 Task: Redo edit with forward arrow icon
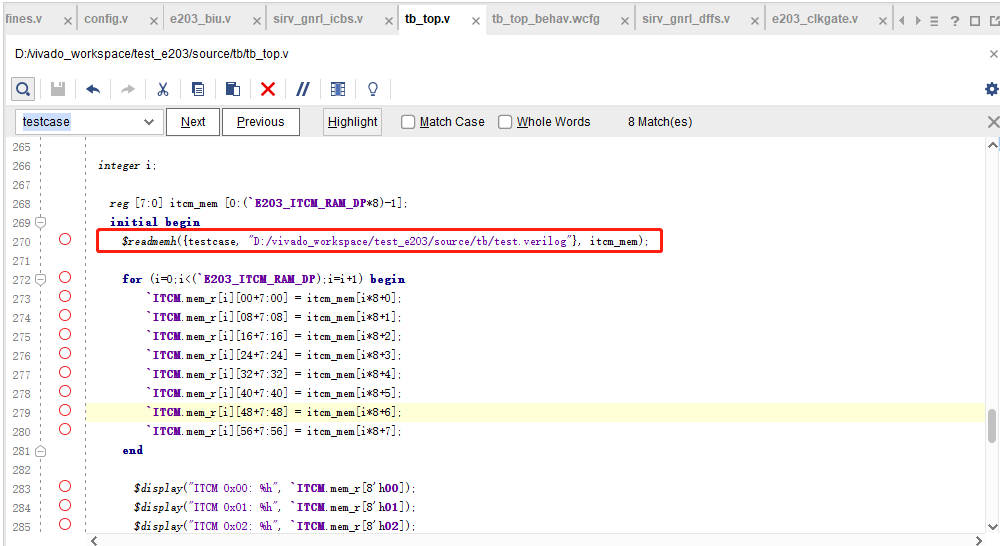(x=128, y=89)
